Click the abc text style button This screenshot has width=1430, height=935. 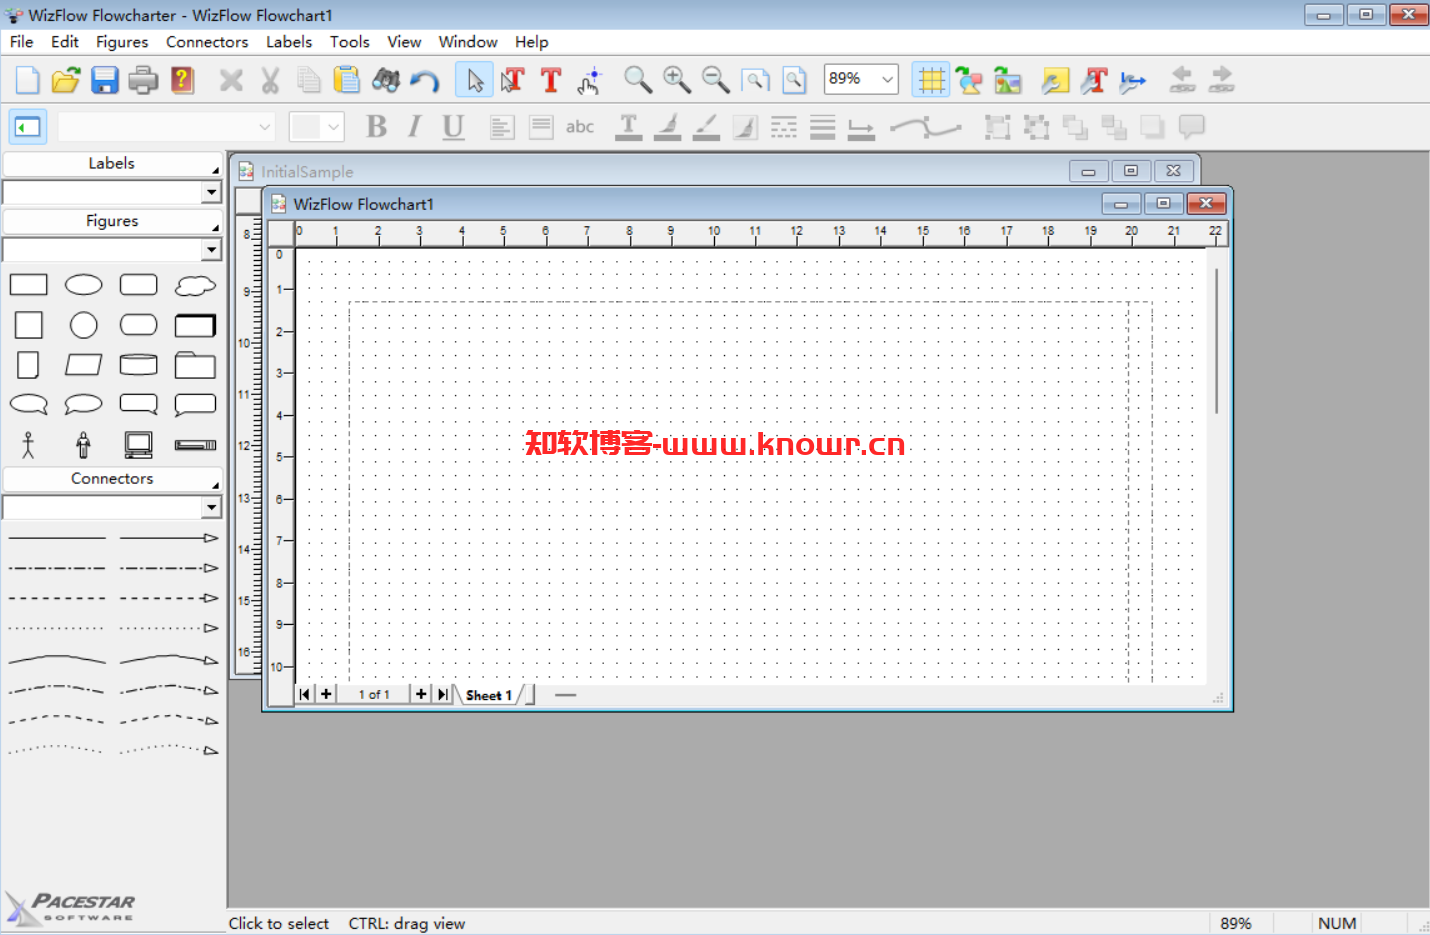(x=580, y=127)
